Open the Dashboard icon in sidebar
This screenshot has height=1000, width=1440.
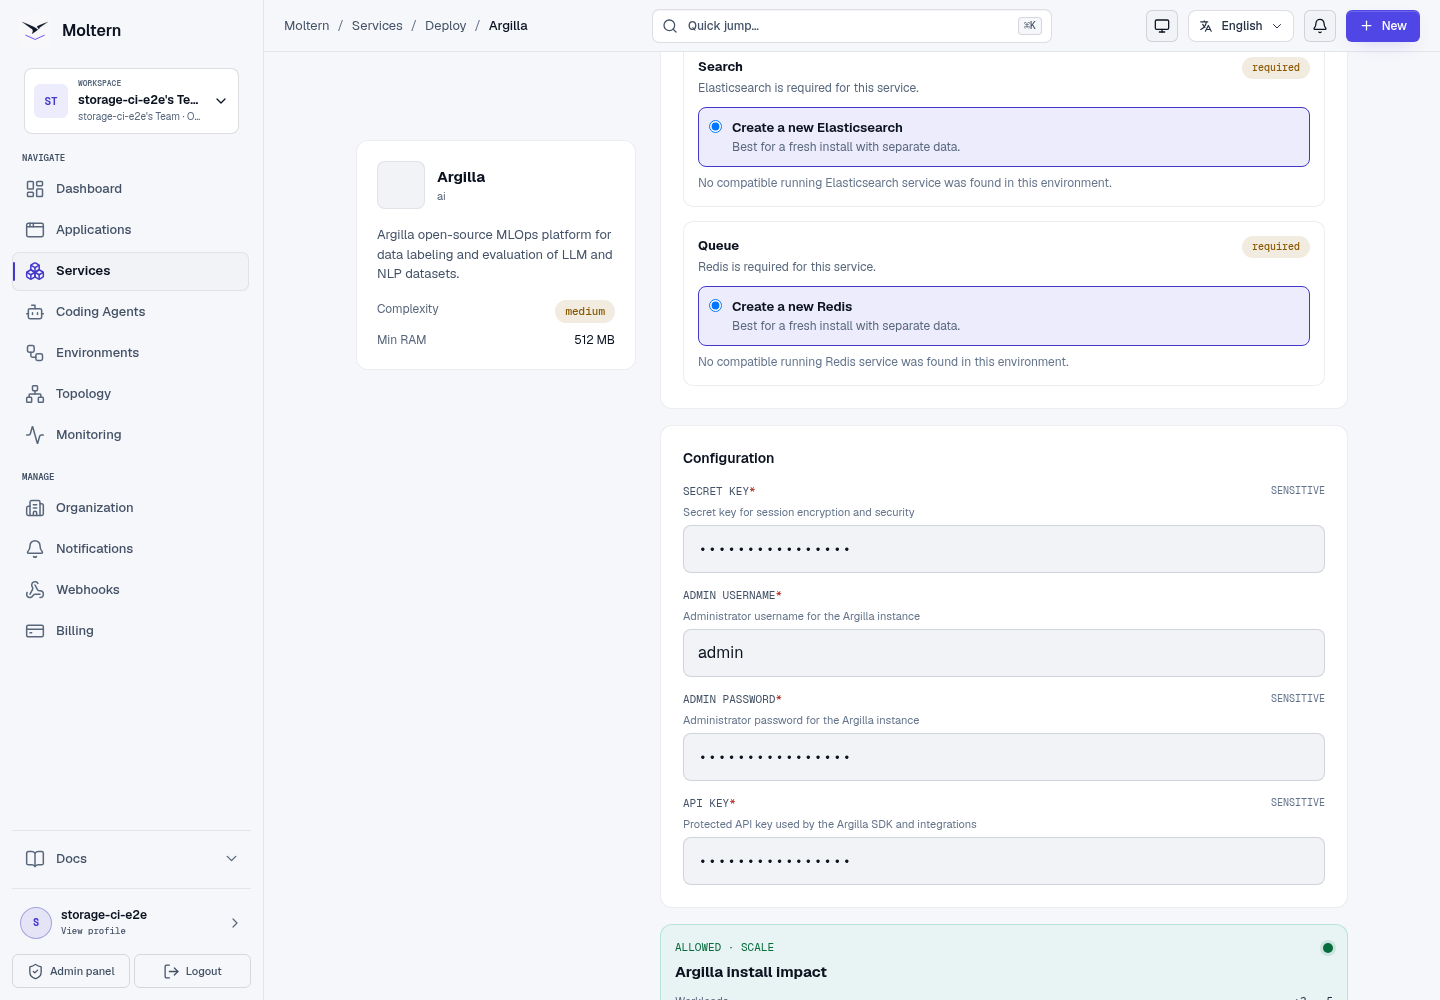click(35, 189)
